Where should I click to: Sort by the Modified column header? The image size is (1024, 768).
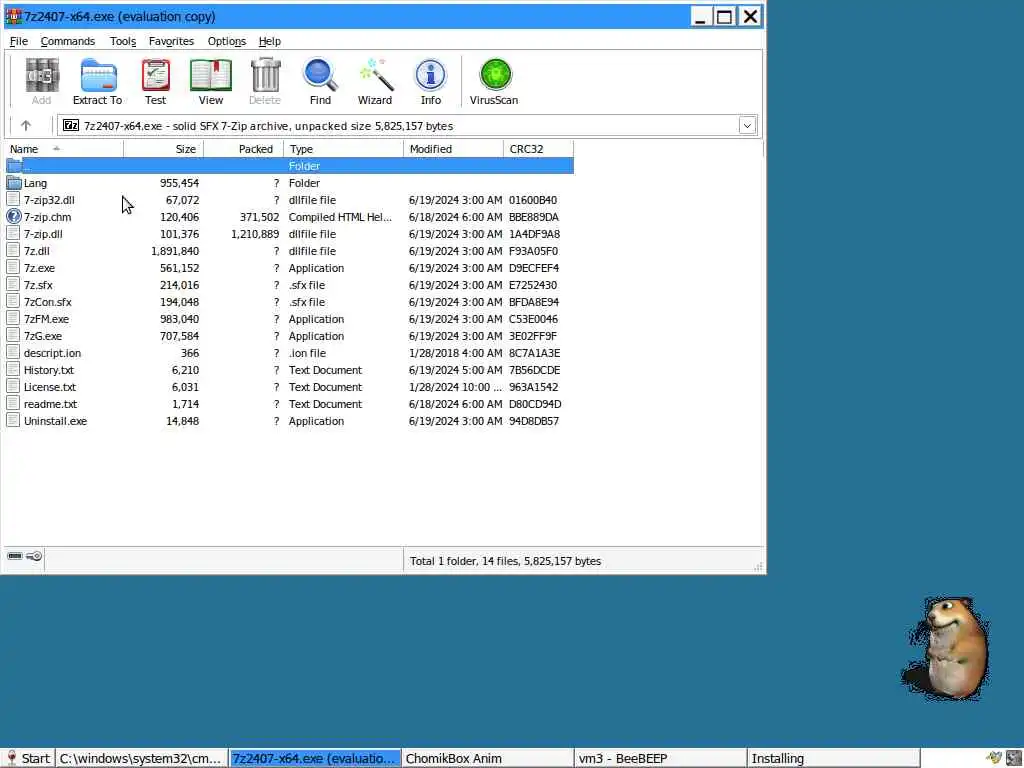(453, 149)
